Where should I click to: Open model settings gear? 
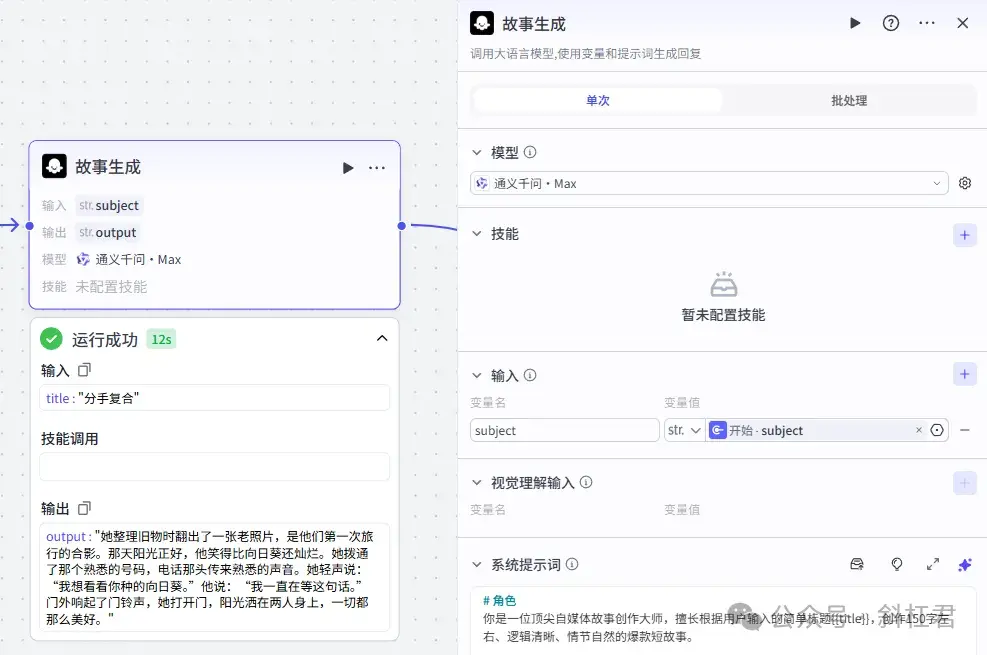(x=964, y=183)
